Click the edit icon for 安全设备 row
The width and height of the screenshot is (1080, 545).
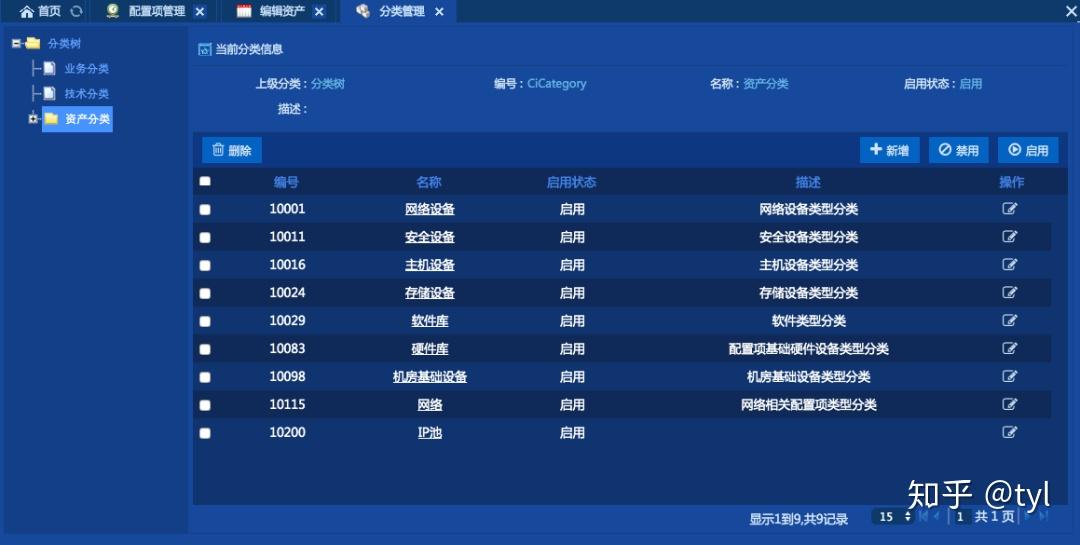tap(1009, 236)
